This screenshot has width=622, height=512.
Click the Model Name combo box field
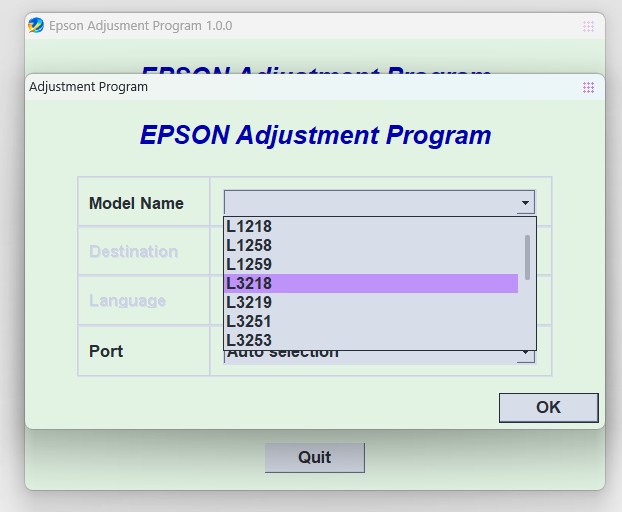[379, 203]
